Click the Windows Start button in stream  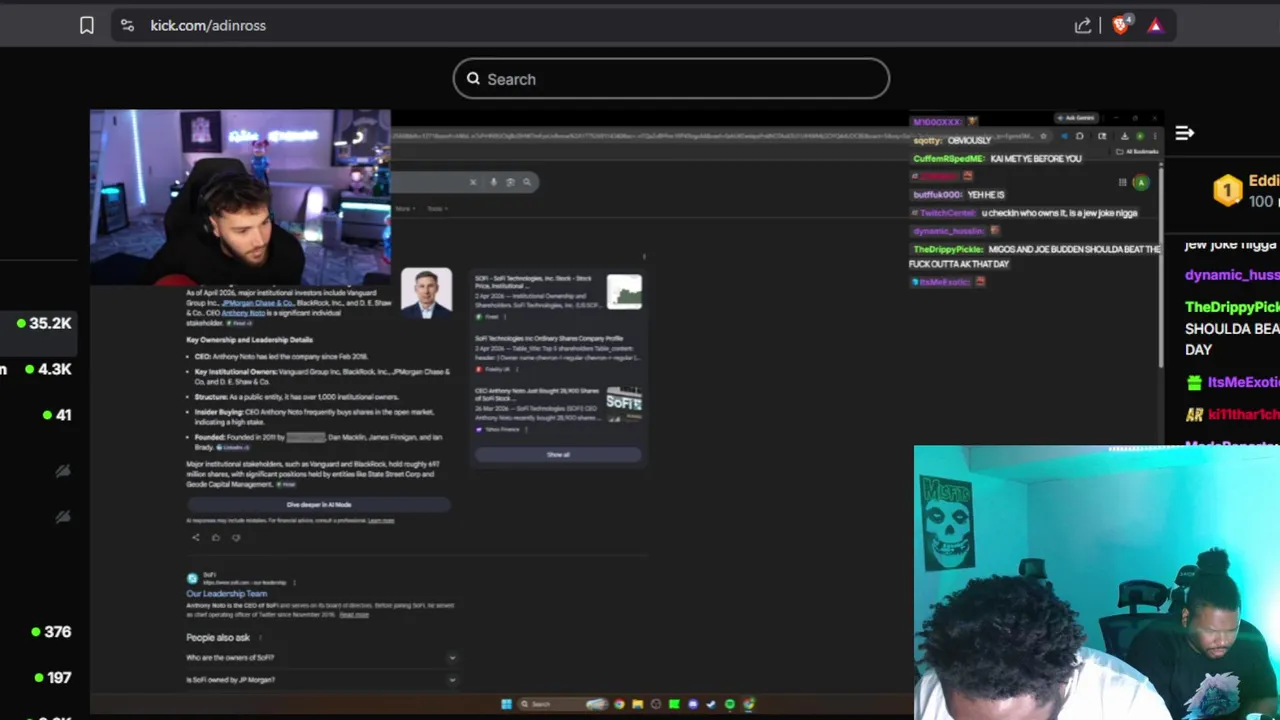(506, 704)
